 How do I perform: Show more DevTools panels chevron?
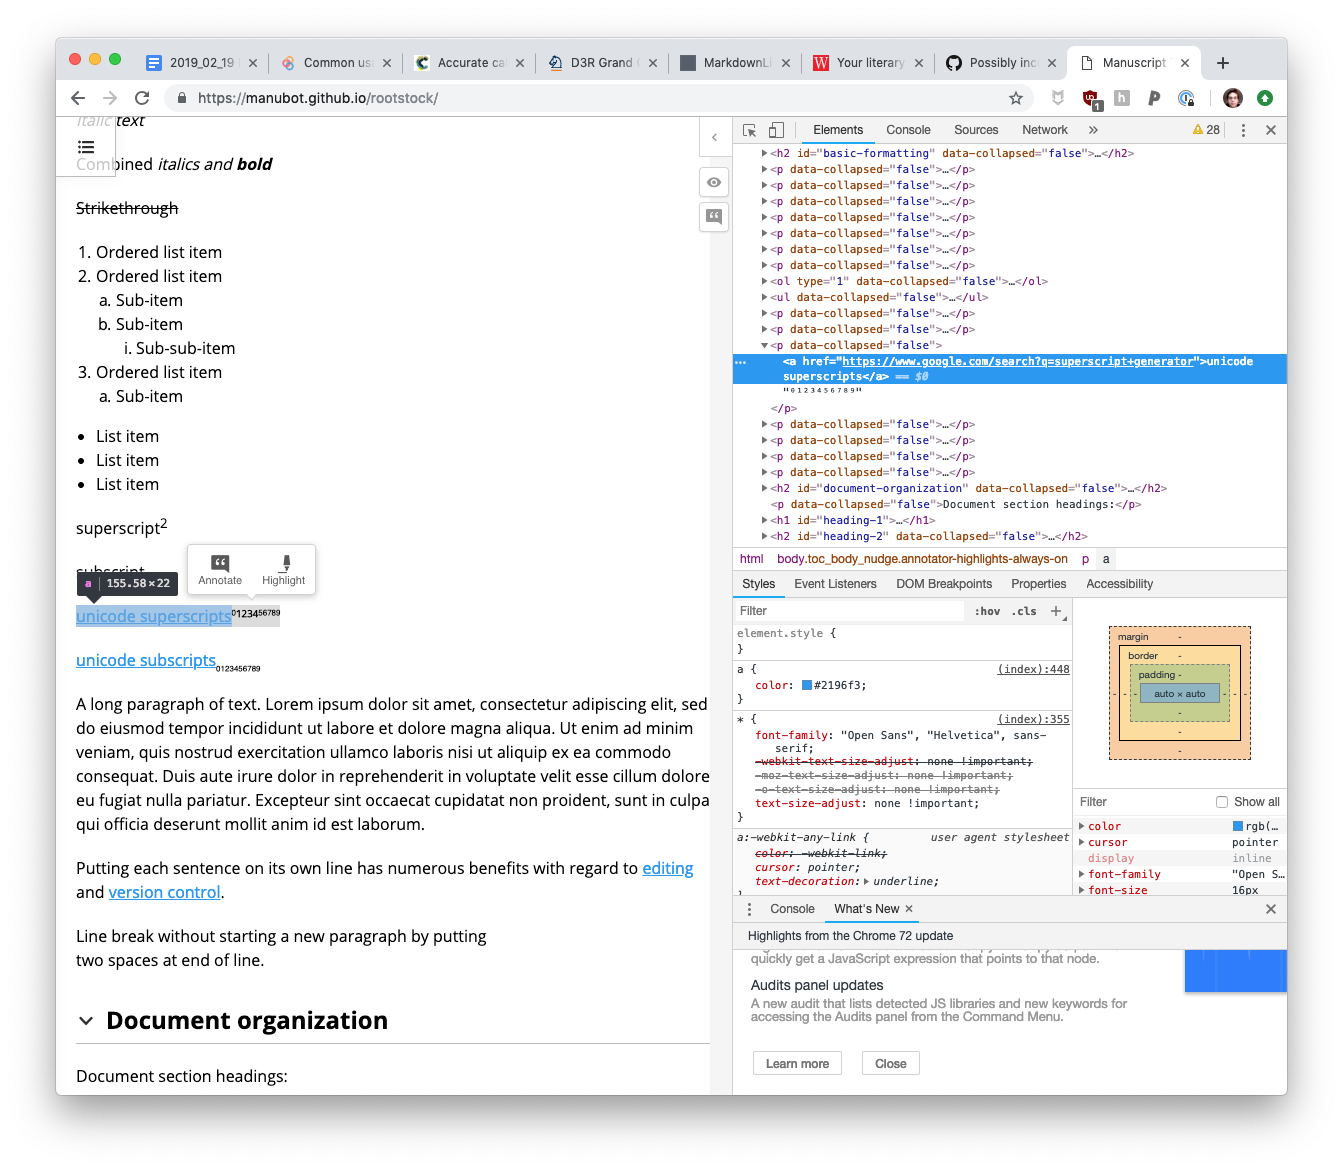pos(1093,130)
